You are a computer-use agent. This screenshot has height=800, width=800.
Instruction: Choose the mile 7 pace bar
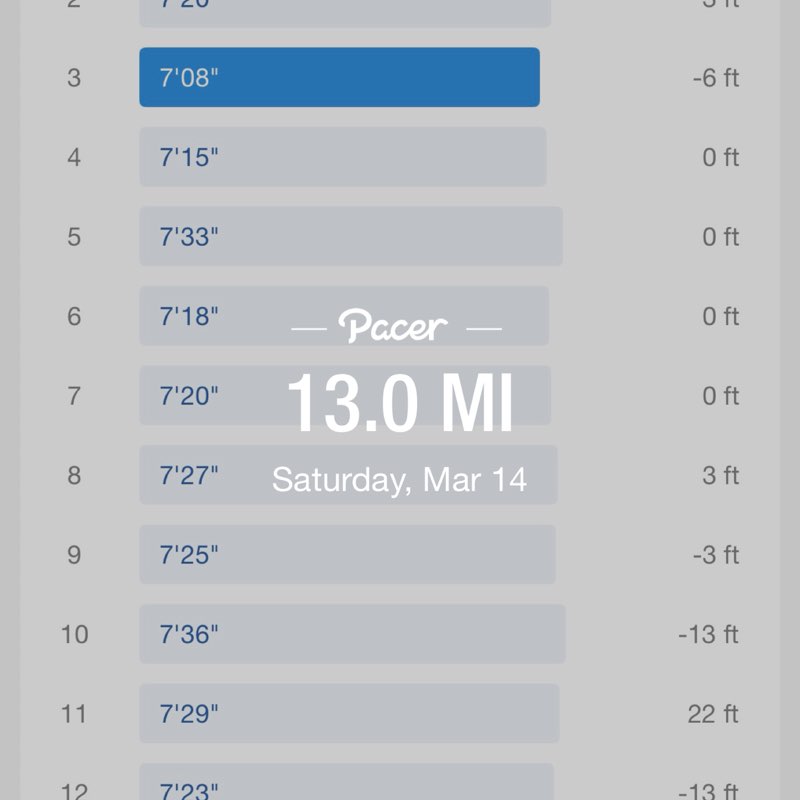coord(220,396)
